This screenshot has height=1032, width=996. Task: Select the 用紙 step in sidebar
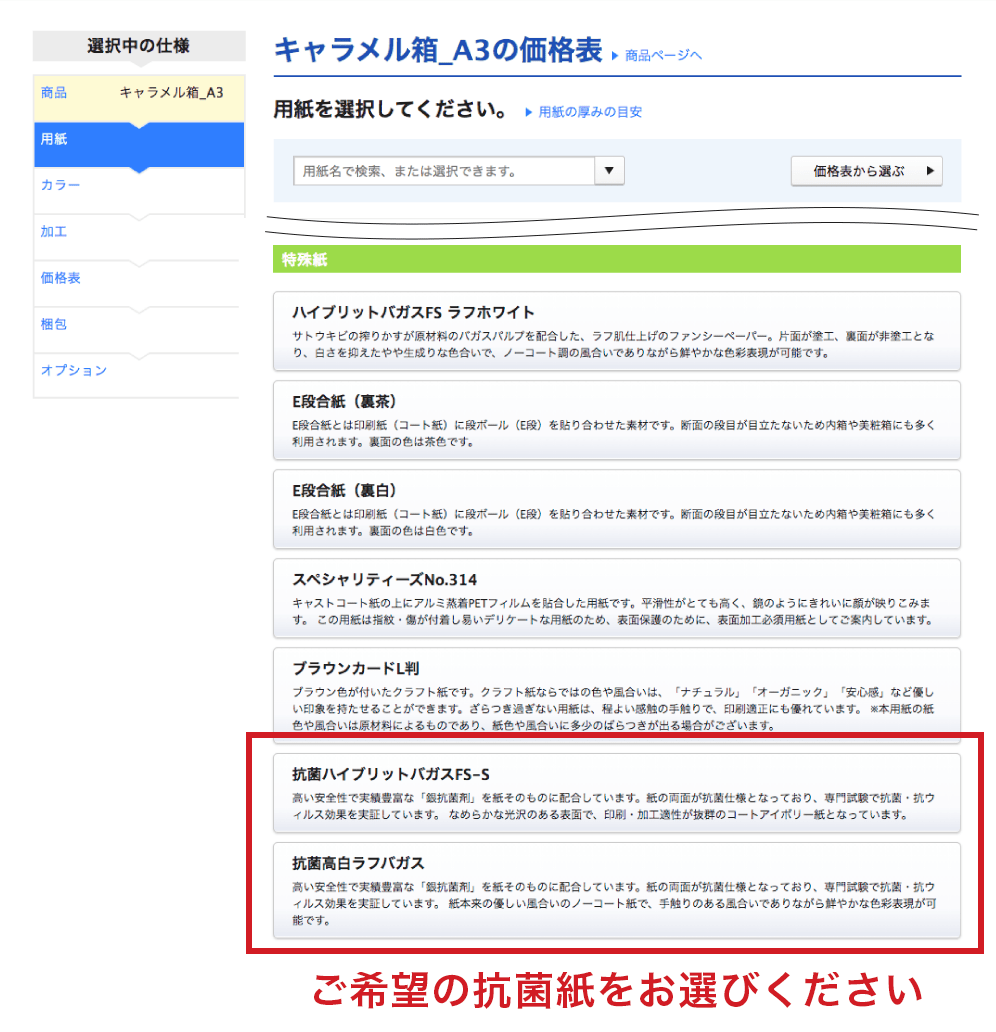pos(138,140)
